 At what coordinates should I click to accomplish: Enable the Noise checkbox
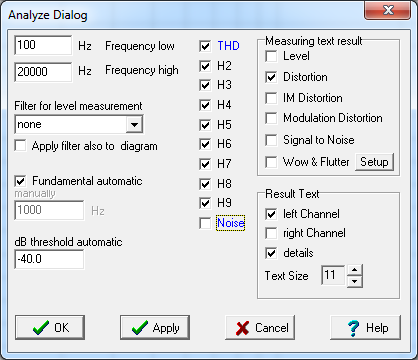[205, 223]
